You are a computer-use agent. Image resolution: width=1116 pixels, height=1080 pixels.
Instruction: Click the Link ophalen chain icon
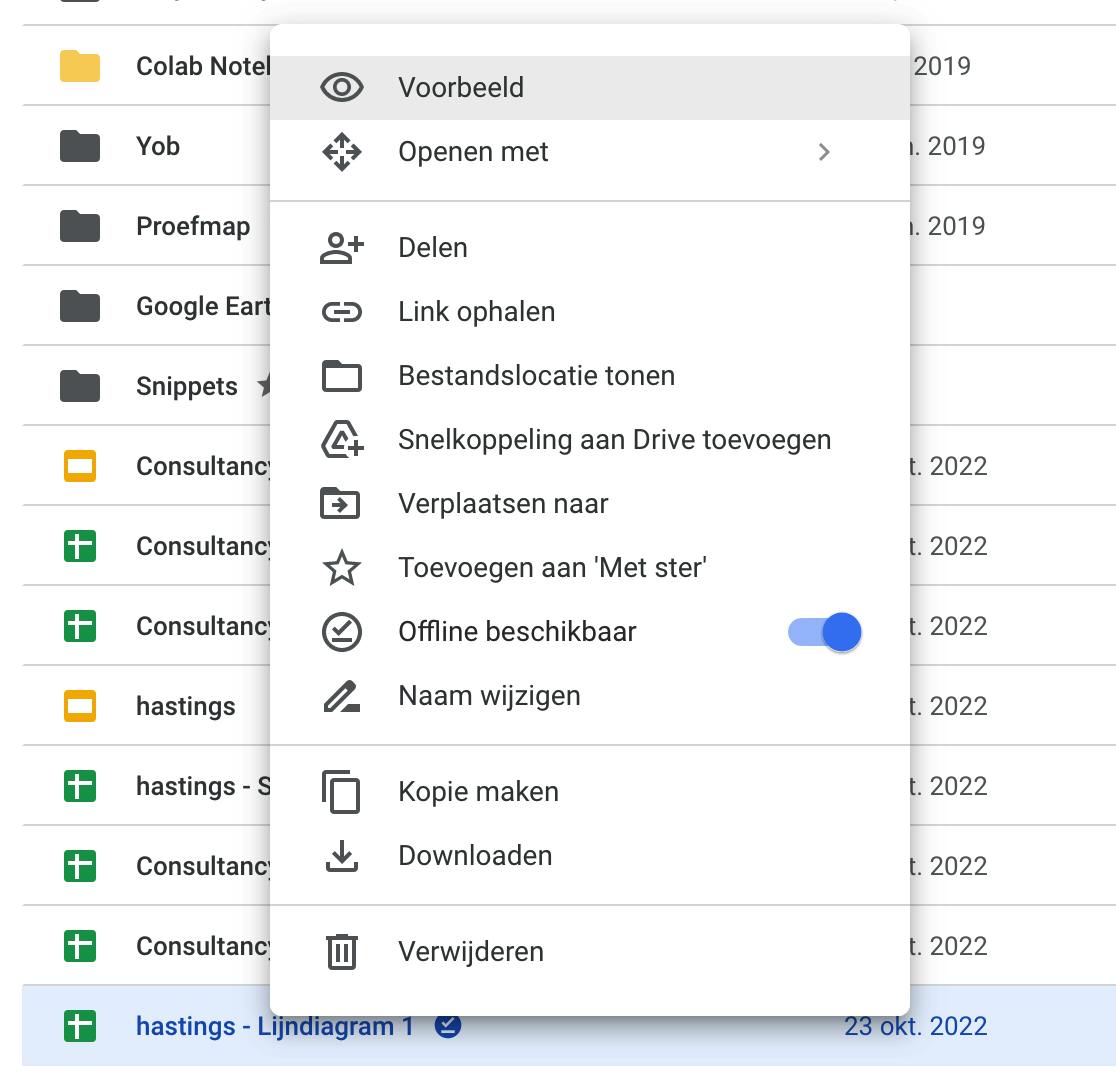coord(342,312)
